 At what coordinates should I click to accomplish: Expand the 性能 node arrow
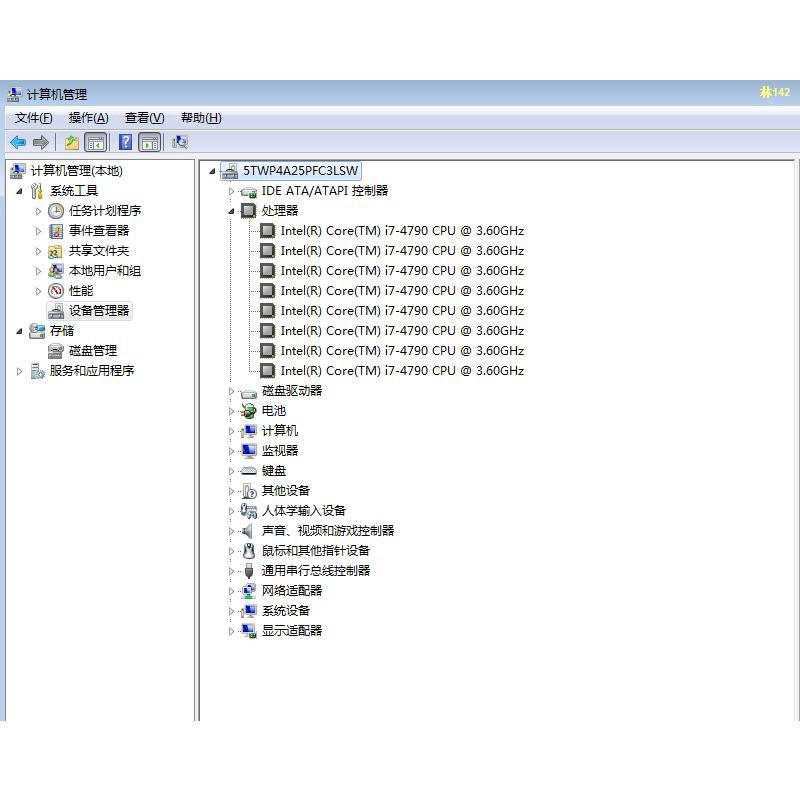tap(38, 291)
